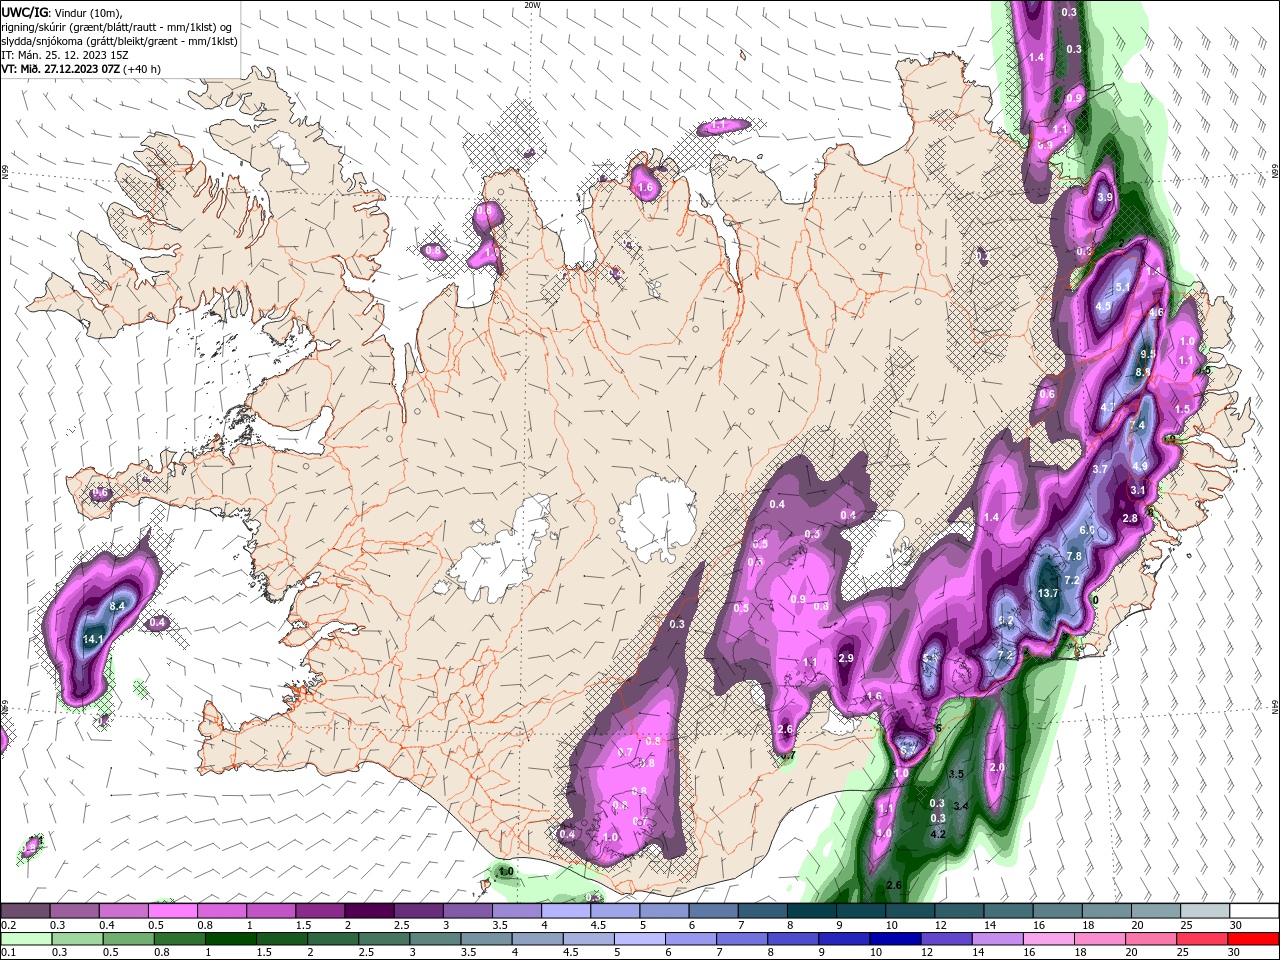Pick the medium green 0.5 rain legend swatch
The height and width of the screenshot is (960, 1280).
[128, 939]
